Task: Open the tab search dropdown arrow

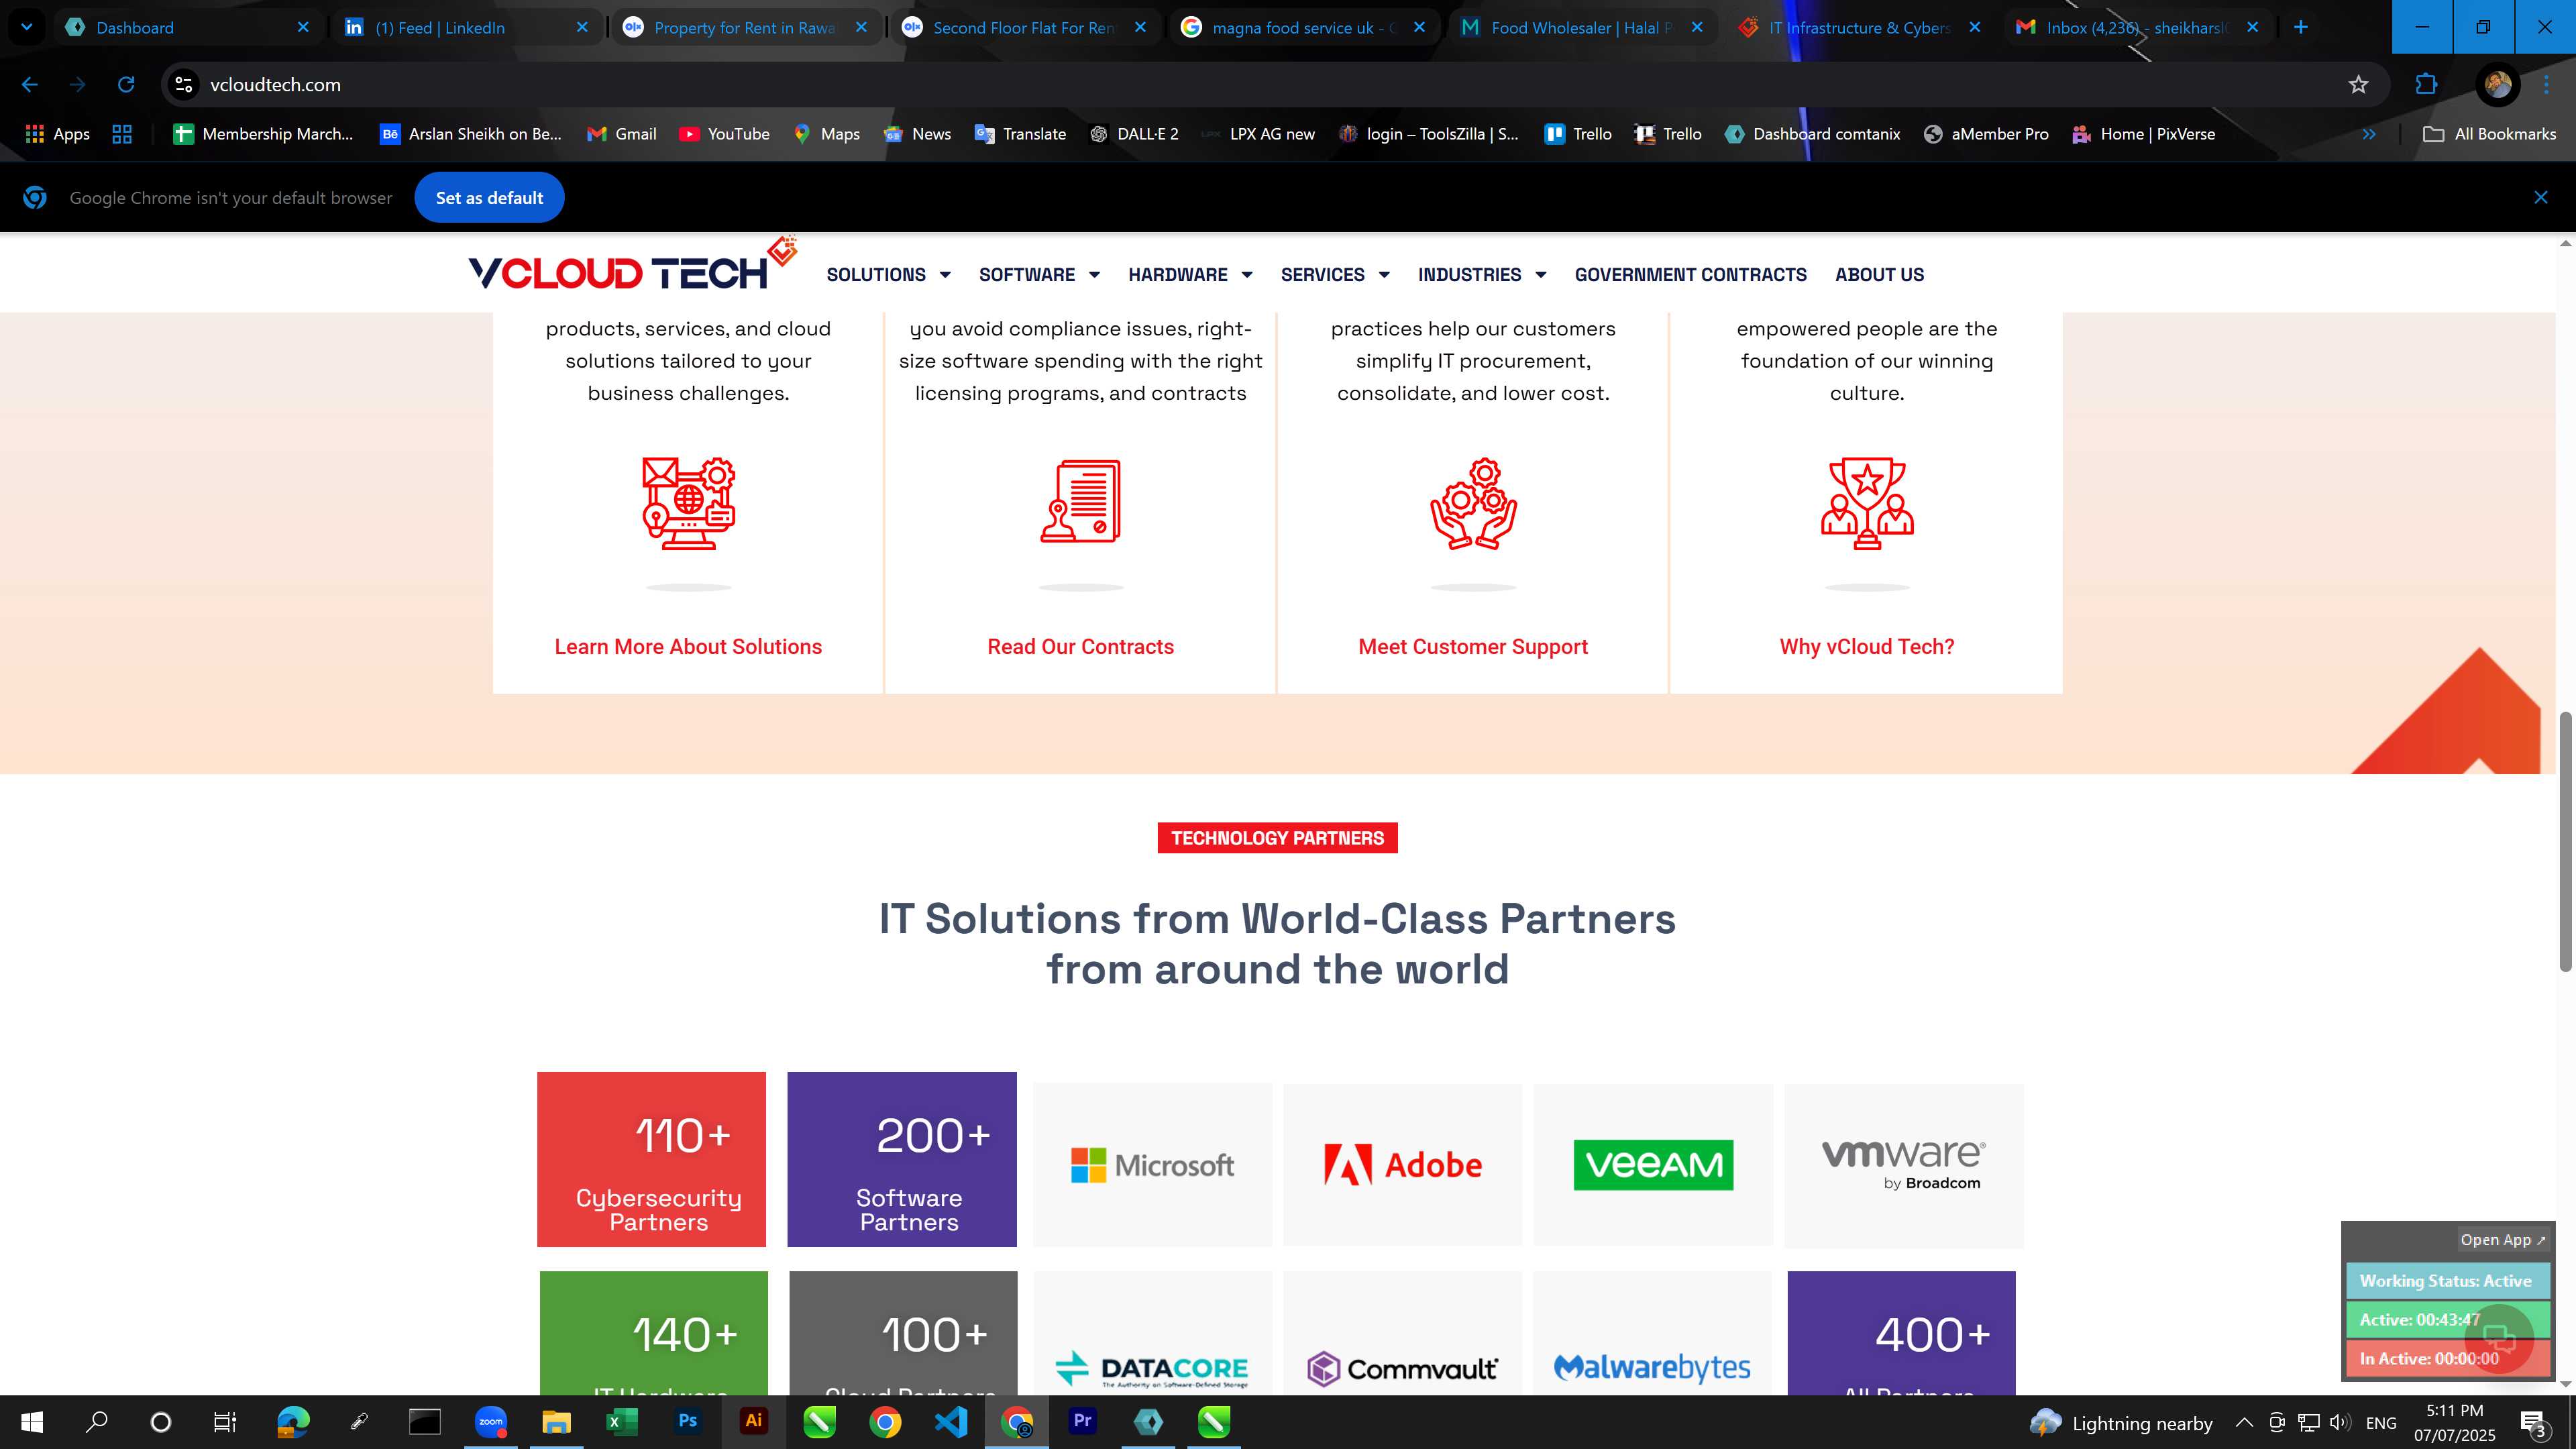Action: coord(27,27)
